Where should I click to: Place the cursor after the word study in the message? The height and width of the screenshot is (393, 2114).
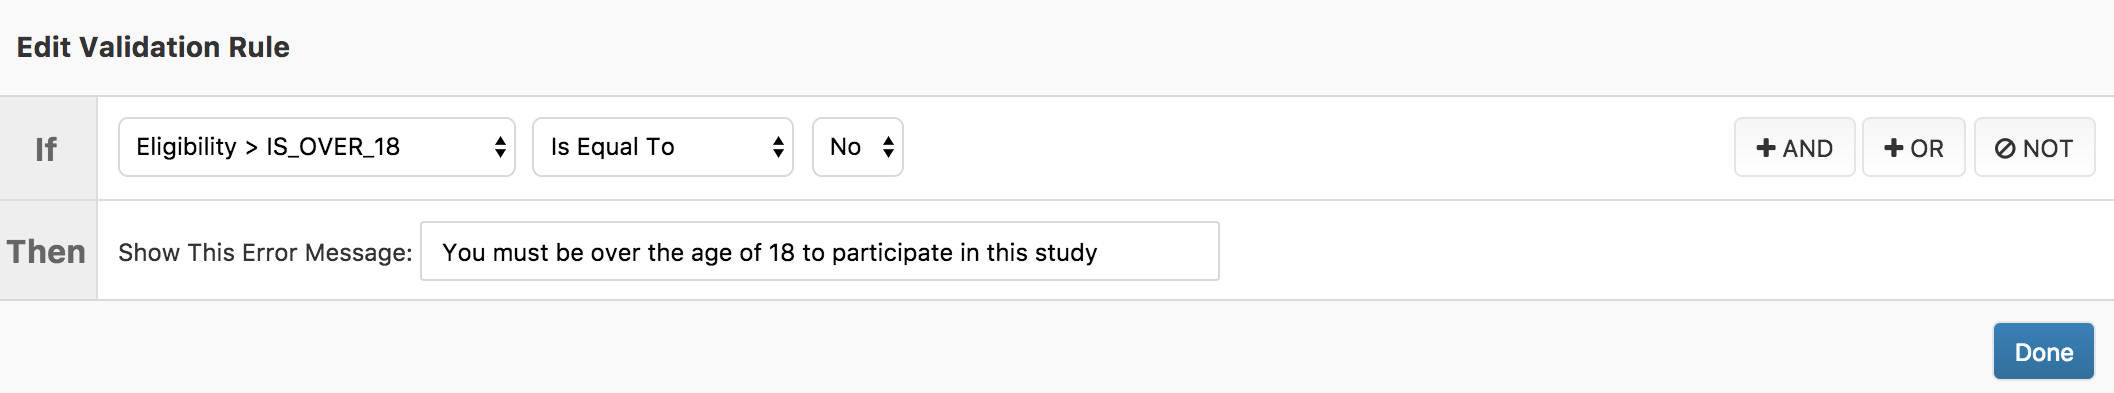(1100, 253)
